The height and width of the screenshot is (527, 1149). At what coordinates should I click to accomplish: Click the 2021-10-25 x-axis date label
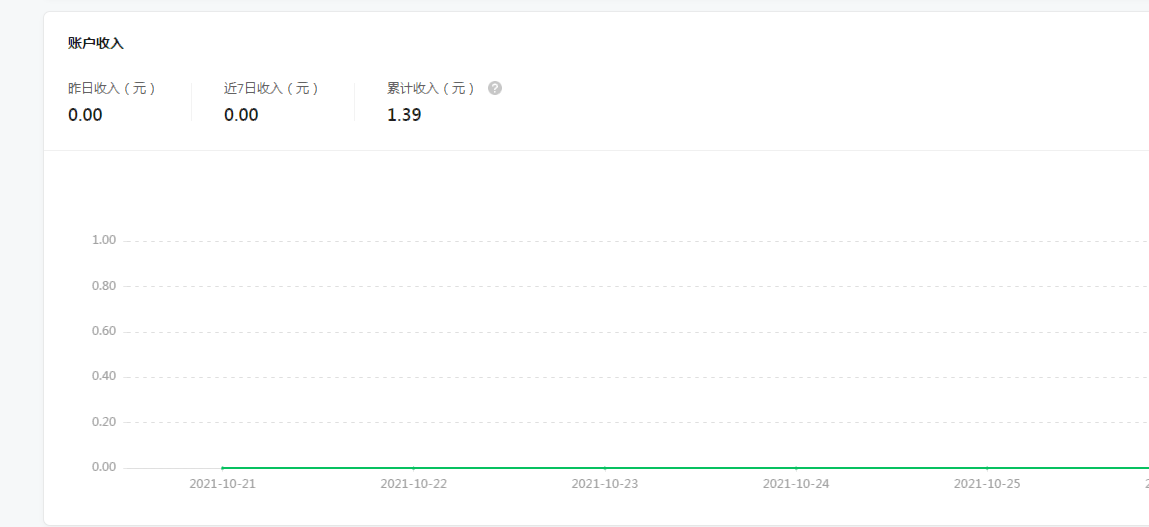click(x=987, y=484)
